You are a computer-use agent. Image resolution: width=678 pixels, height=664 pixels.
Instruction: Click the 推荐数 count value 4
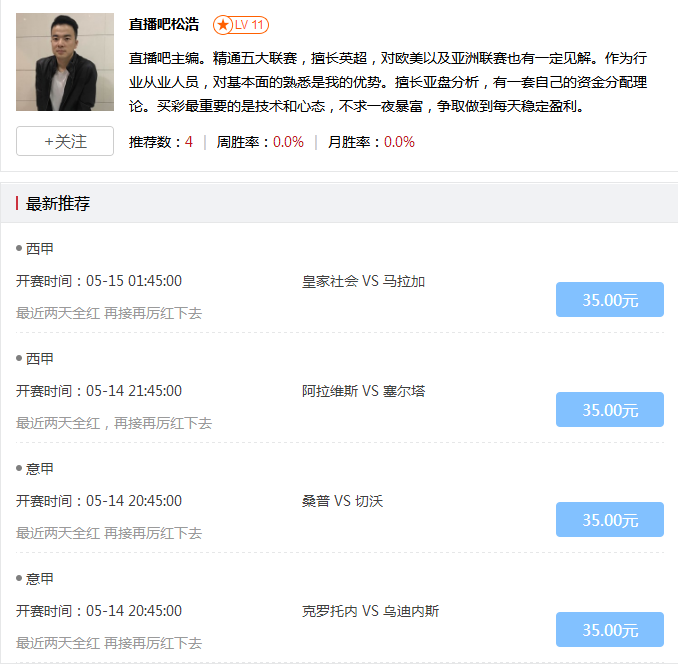189,142
